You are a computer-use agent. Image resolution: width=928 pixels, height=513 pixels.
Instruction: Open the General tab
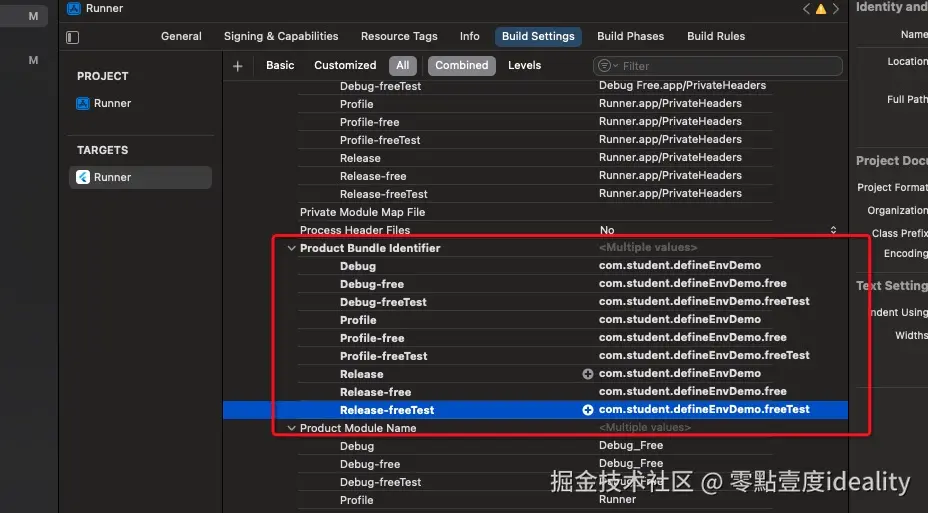[x=181, y=36]
